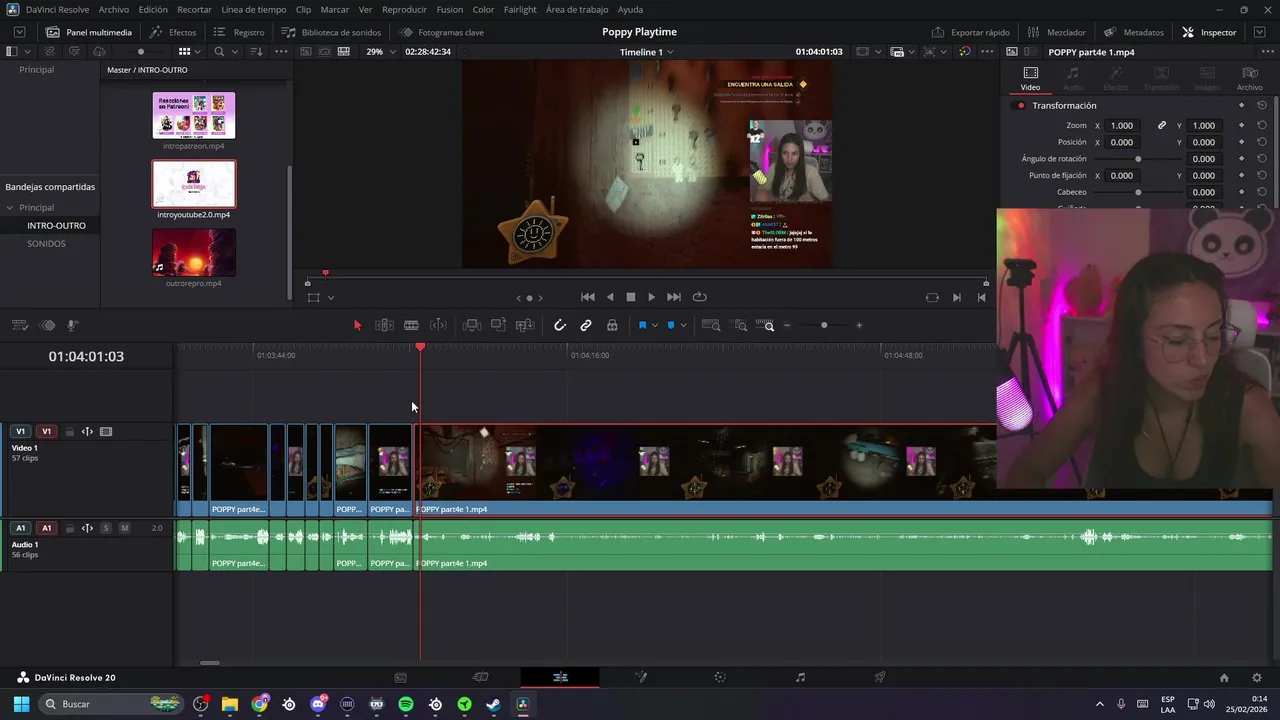Click the Exportar rápido button
The width and height of the screenshot is (1280, 720).
(x=970, y=32)
